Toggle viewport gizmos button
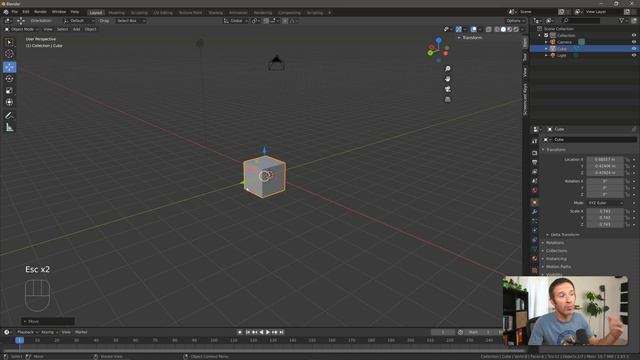 (x=459, y=29)
